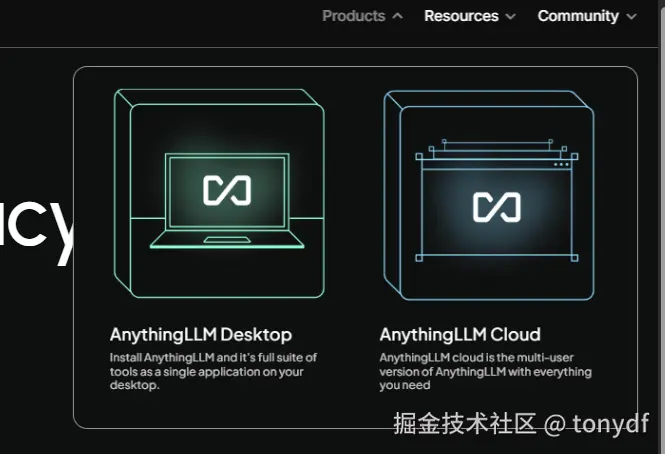
Task: Click the AnythingLLM logo in cloud window
Action: pos(497,207)
